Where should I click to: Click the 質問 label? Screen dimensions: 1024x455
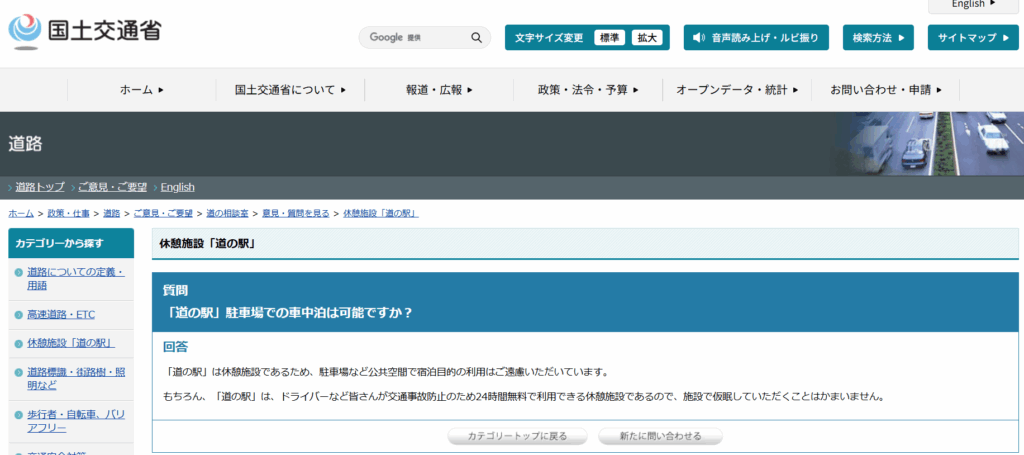click(x=176, y=290)
